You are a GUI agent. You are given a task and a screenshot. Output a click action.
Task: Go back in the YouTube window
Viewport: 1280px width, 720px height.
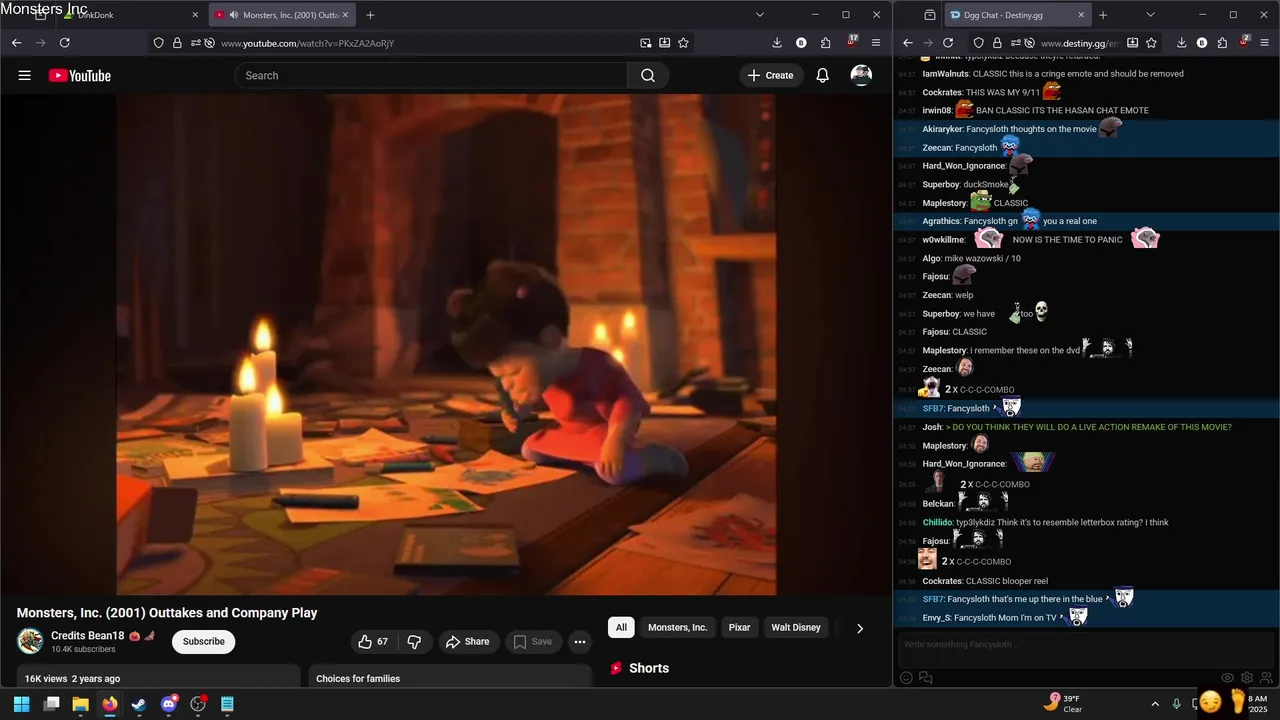pos(16,43)
